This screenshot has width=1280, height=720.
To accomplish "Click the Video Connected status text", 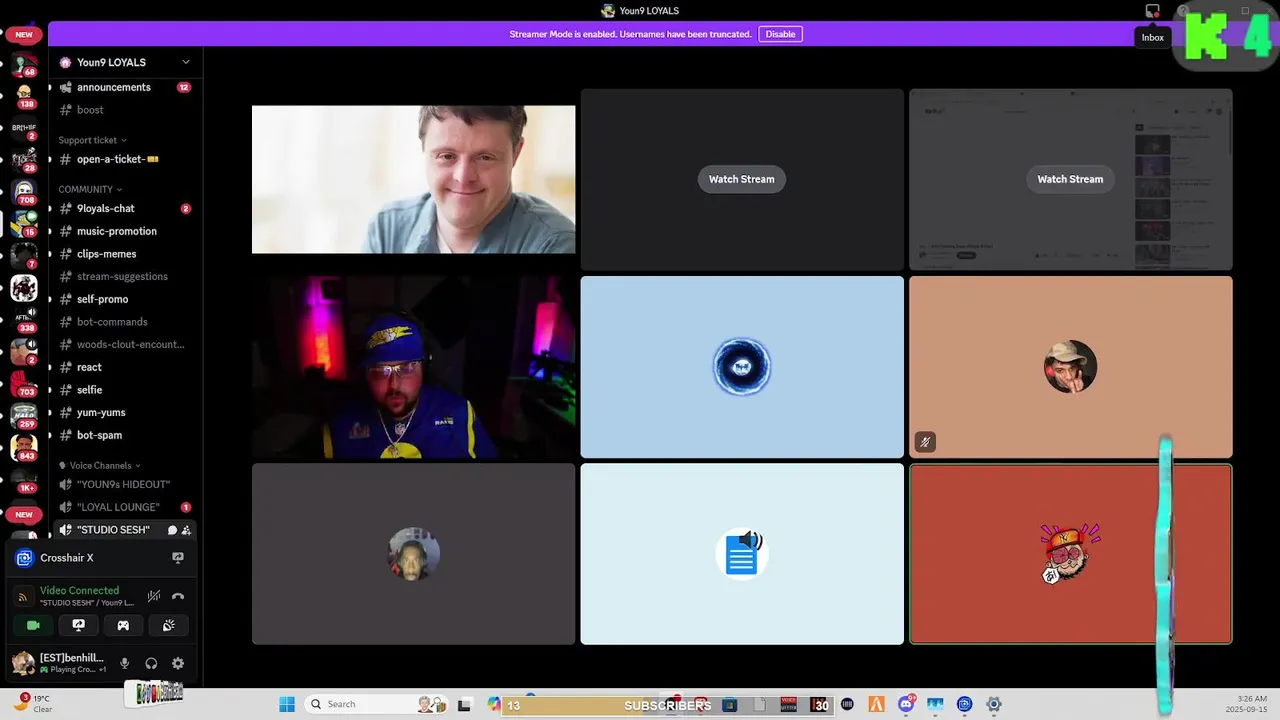I will click(x=79, y=590).
